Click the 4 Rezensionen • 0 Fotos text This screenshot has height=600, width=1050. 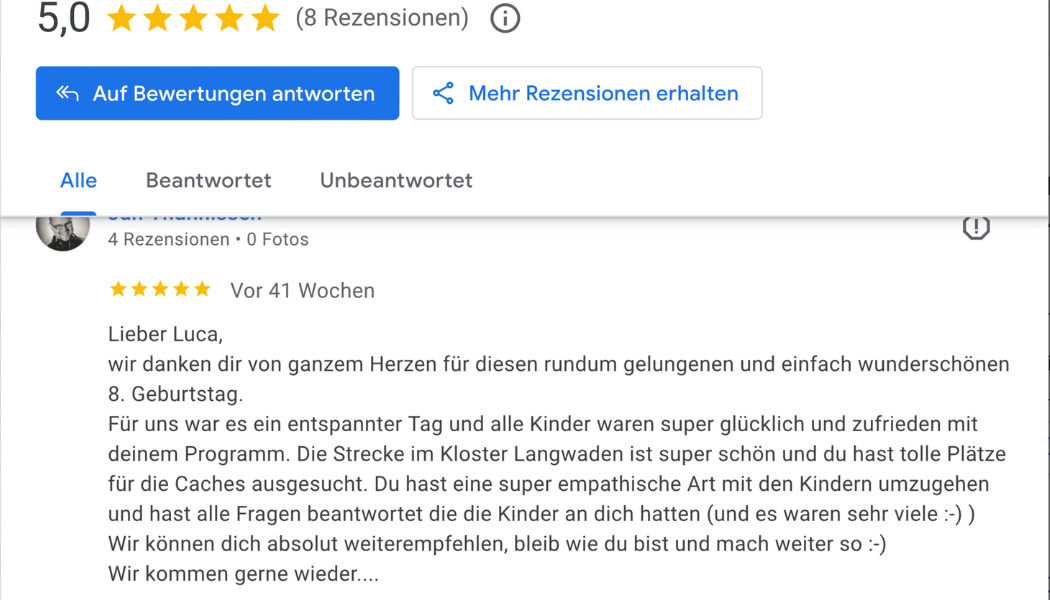(x=208, y=240)
